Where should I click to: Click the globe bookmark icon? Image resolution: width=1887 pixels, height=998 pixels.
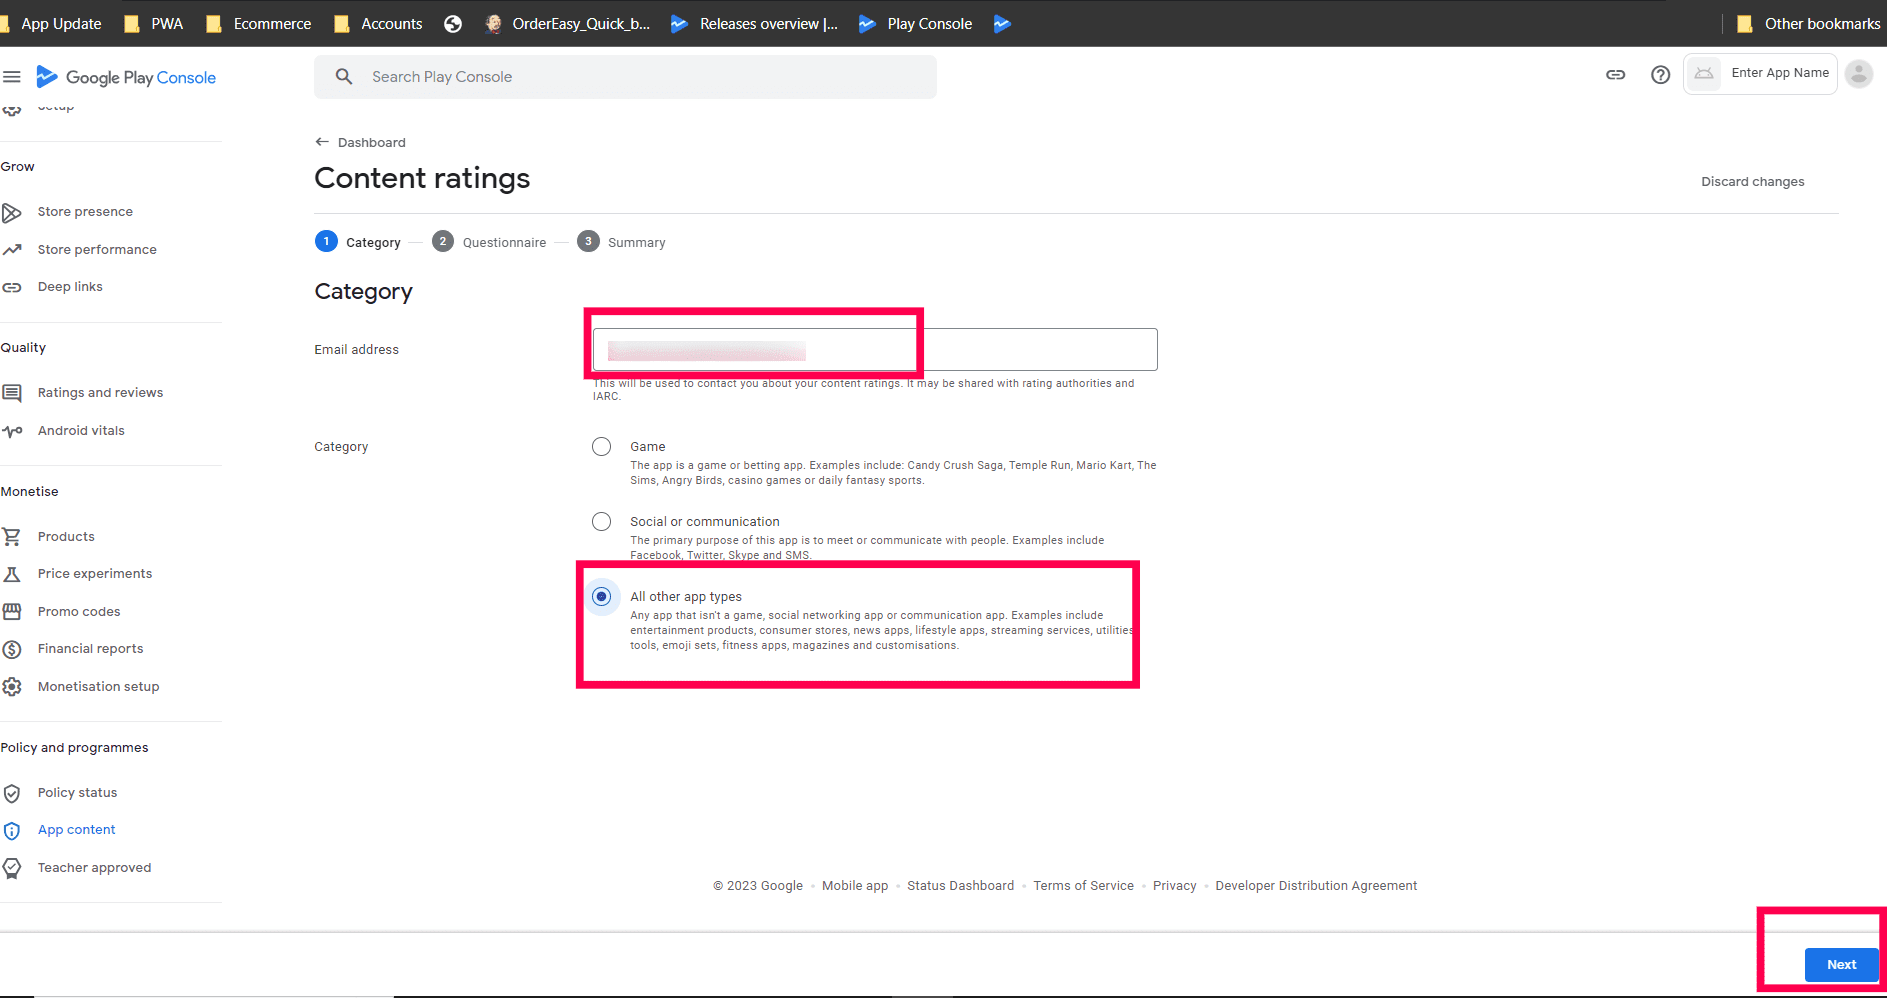click(453, 24)
